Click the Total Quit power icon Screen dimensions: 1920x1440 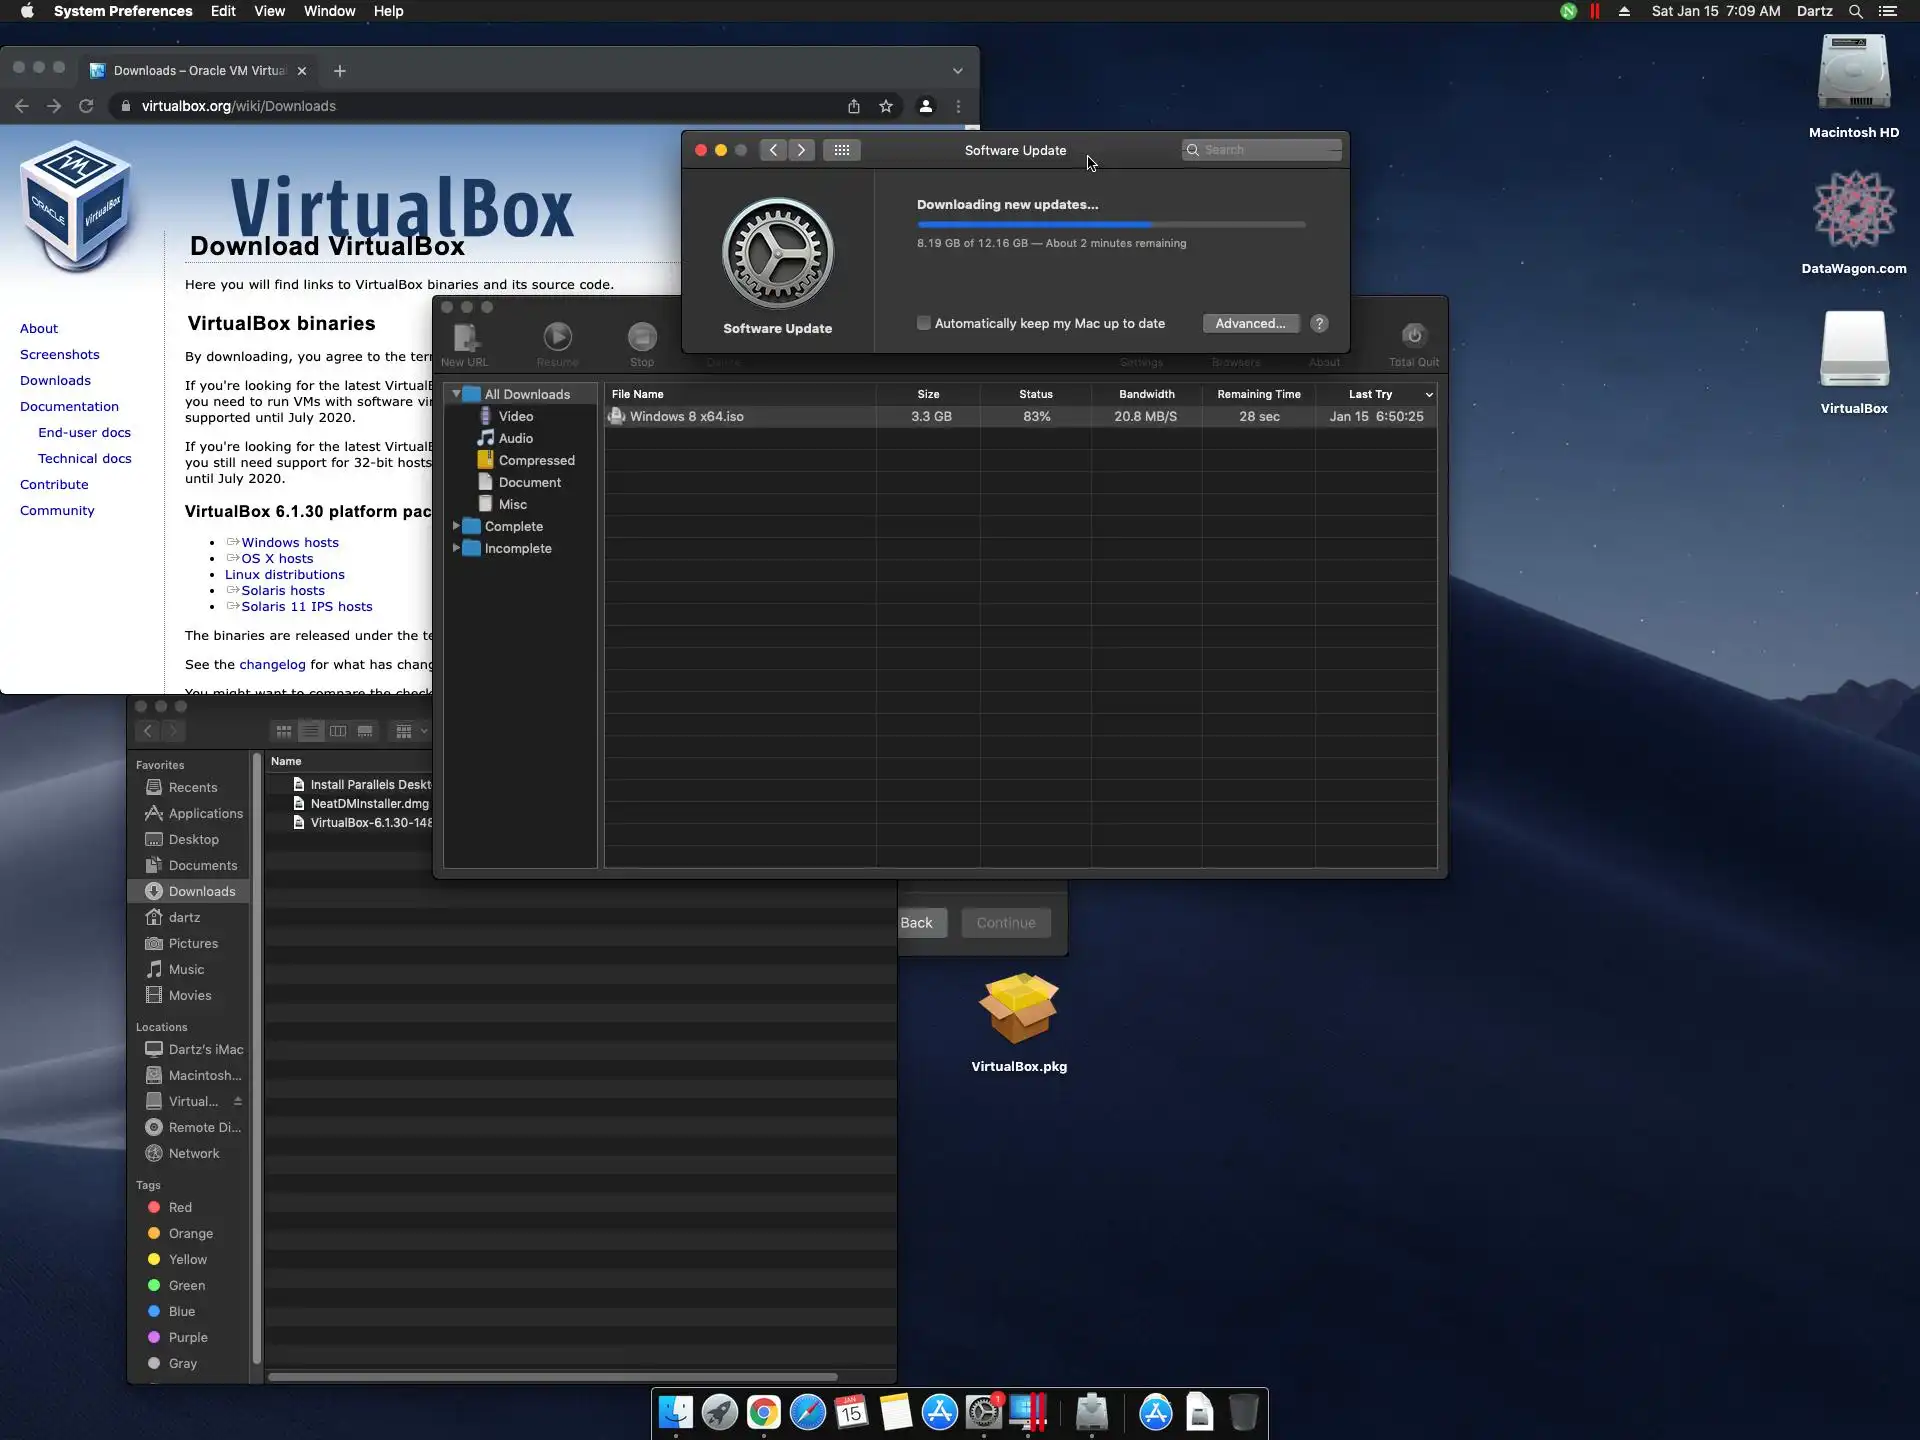(x=1413, y=337)
